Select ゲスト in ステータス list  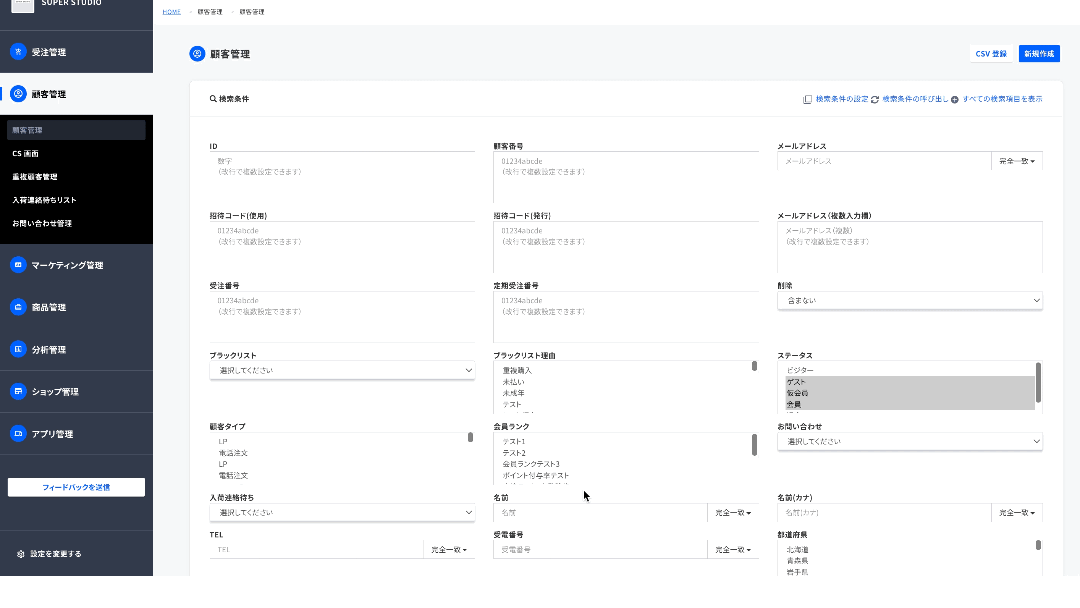click(796, 382)
